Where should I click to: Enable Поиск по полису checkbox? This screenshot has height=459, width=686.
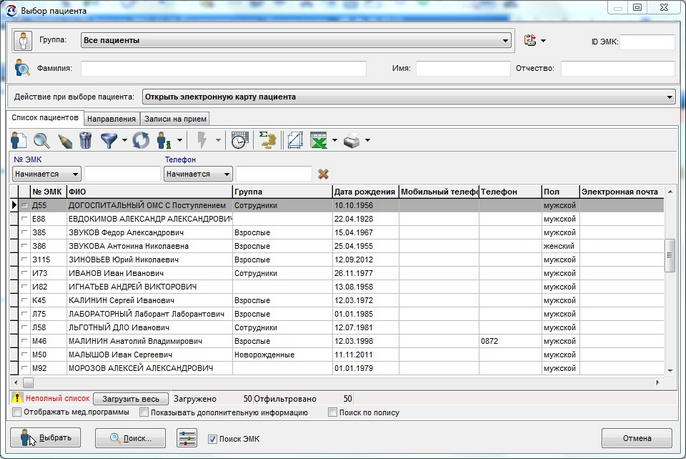pos(332,412)
